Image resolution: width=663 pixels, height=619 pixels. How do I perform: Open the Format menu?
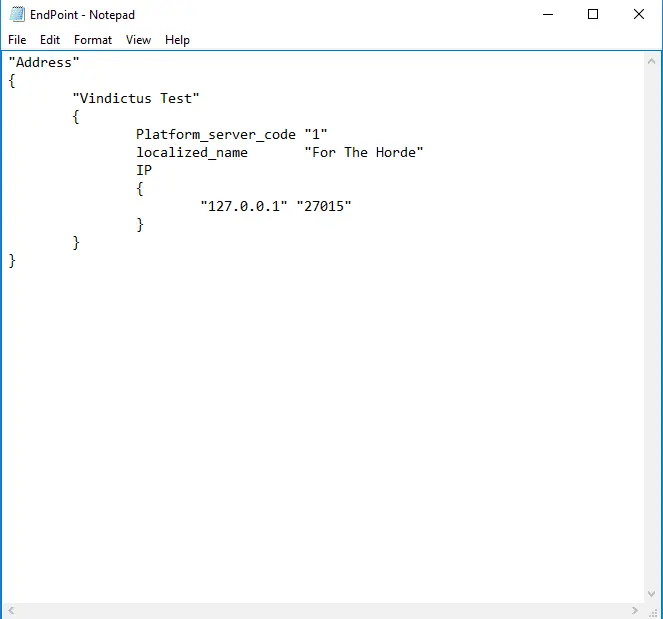(93, 40)
